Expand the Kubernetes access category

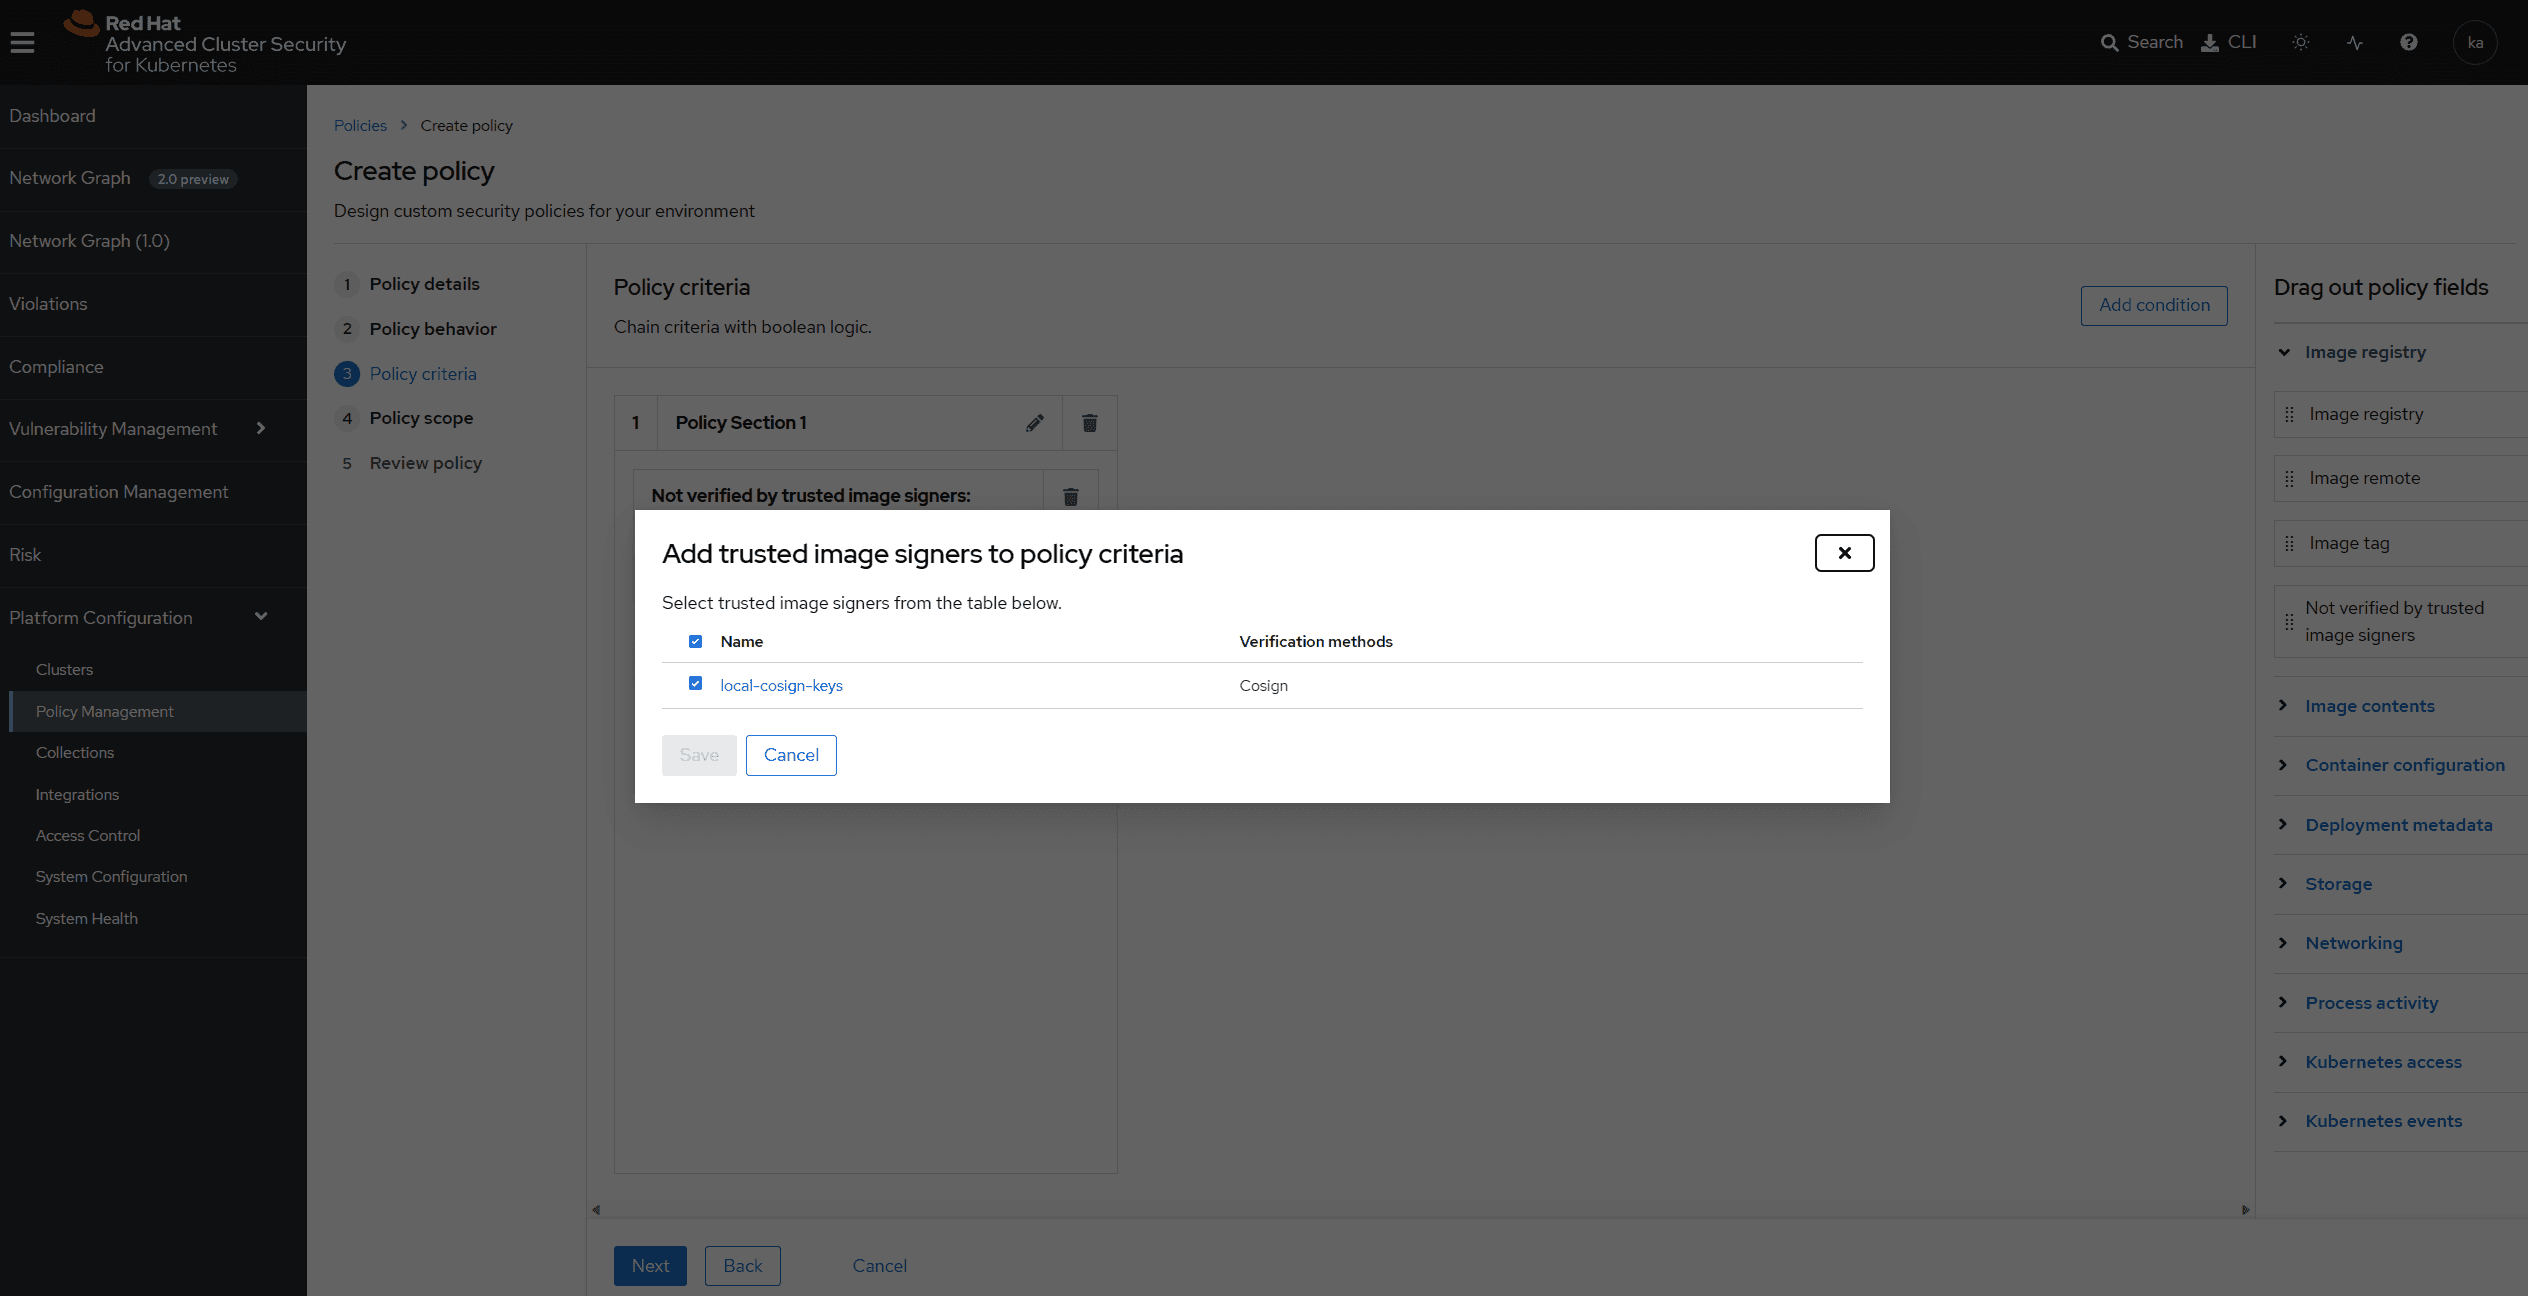(x=2370, y=1062)
